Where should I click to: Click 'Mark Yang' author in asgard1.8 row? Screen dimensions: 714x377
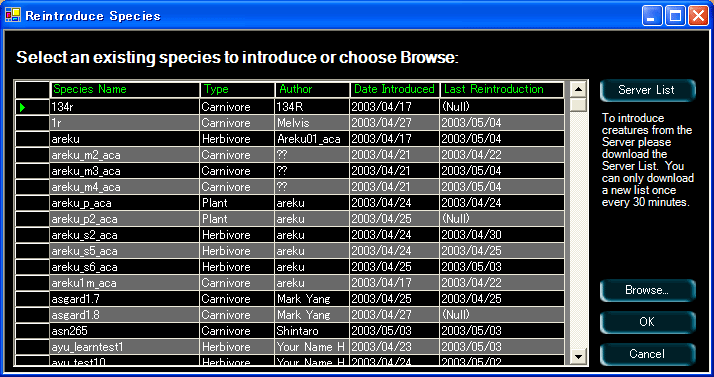pyautogui.click(x=312, y=315)
